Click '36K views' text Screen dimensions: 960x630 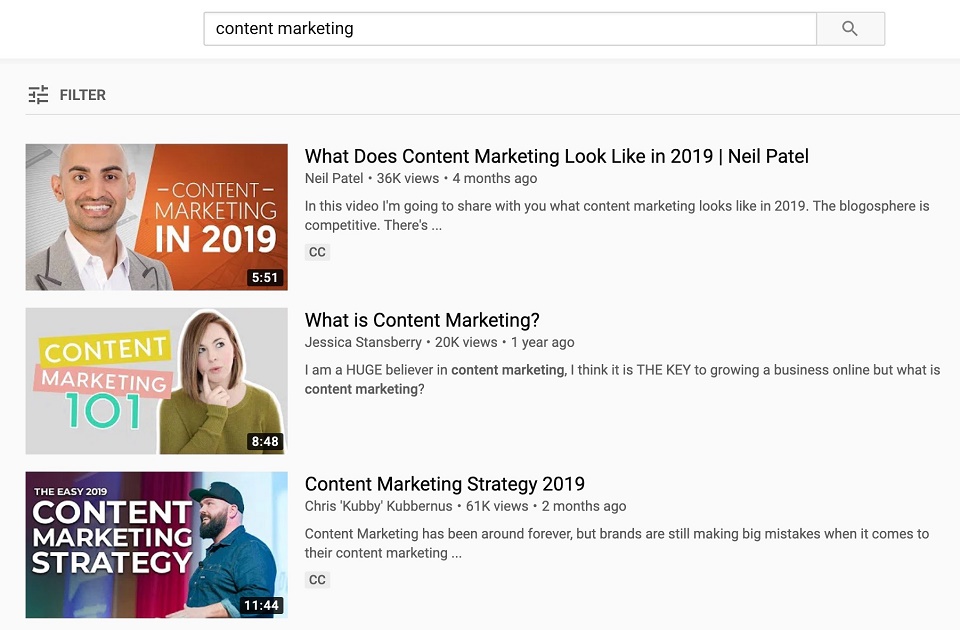[408, 178]
